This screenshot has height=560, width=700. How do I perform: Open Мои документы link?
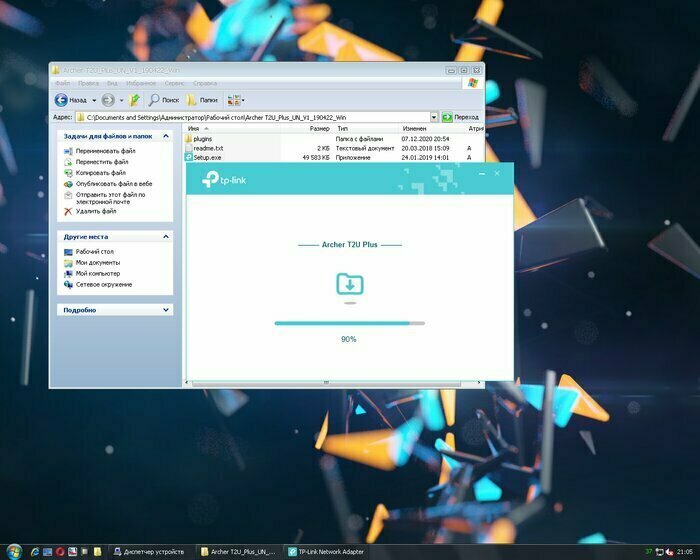pos(98,263)
